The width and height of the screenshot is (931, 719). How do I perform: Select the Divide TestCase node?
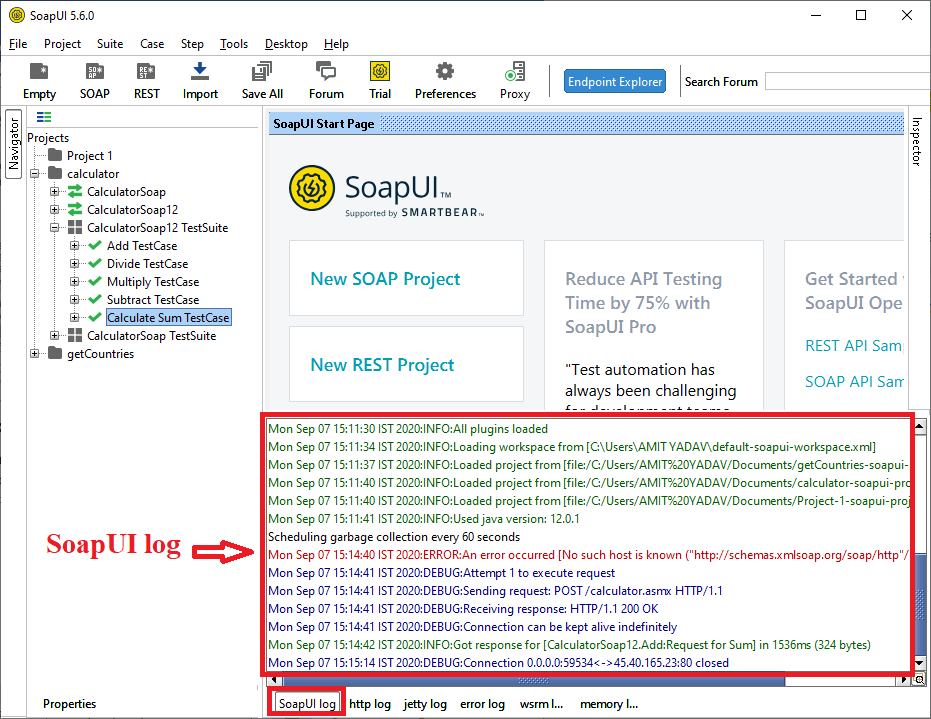pos(147,264)
